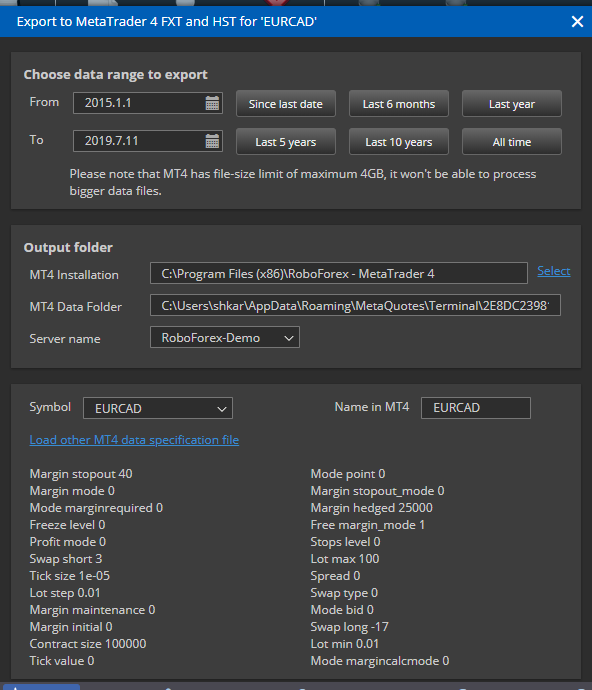Click the Margin hedged 25000 value
Screen dimensions: 592x690
[x=371, y=508]
